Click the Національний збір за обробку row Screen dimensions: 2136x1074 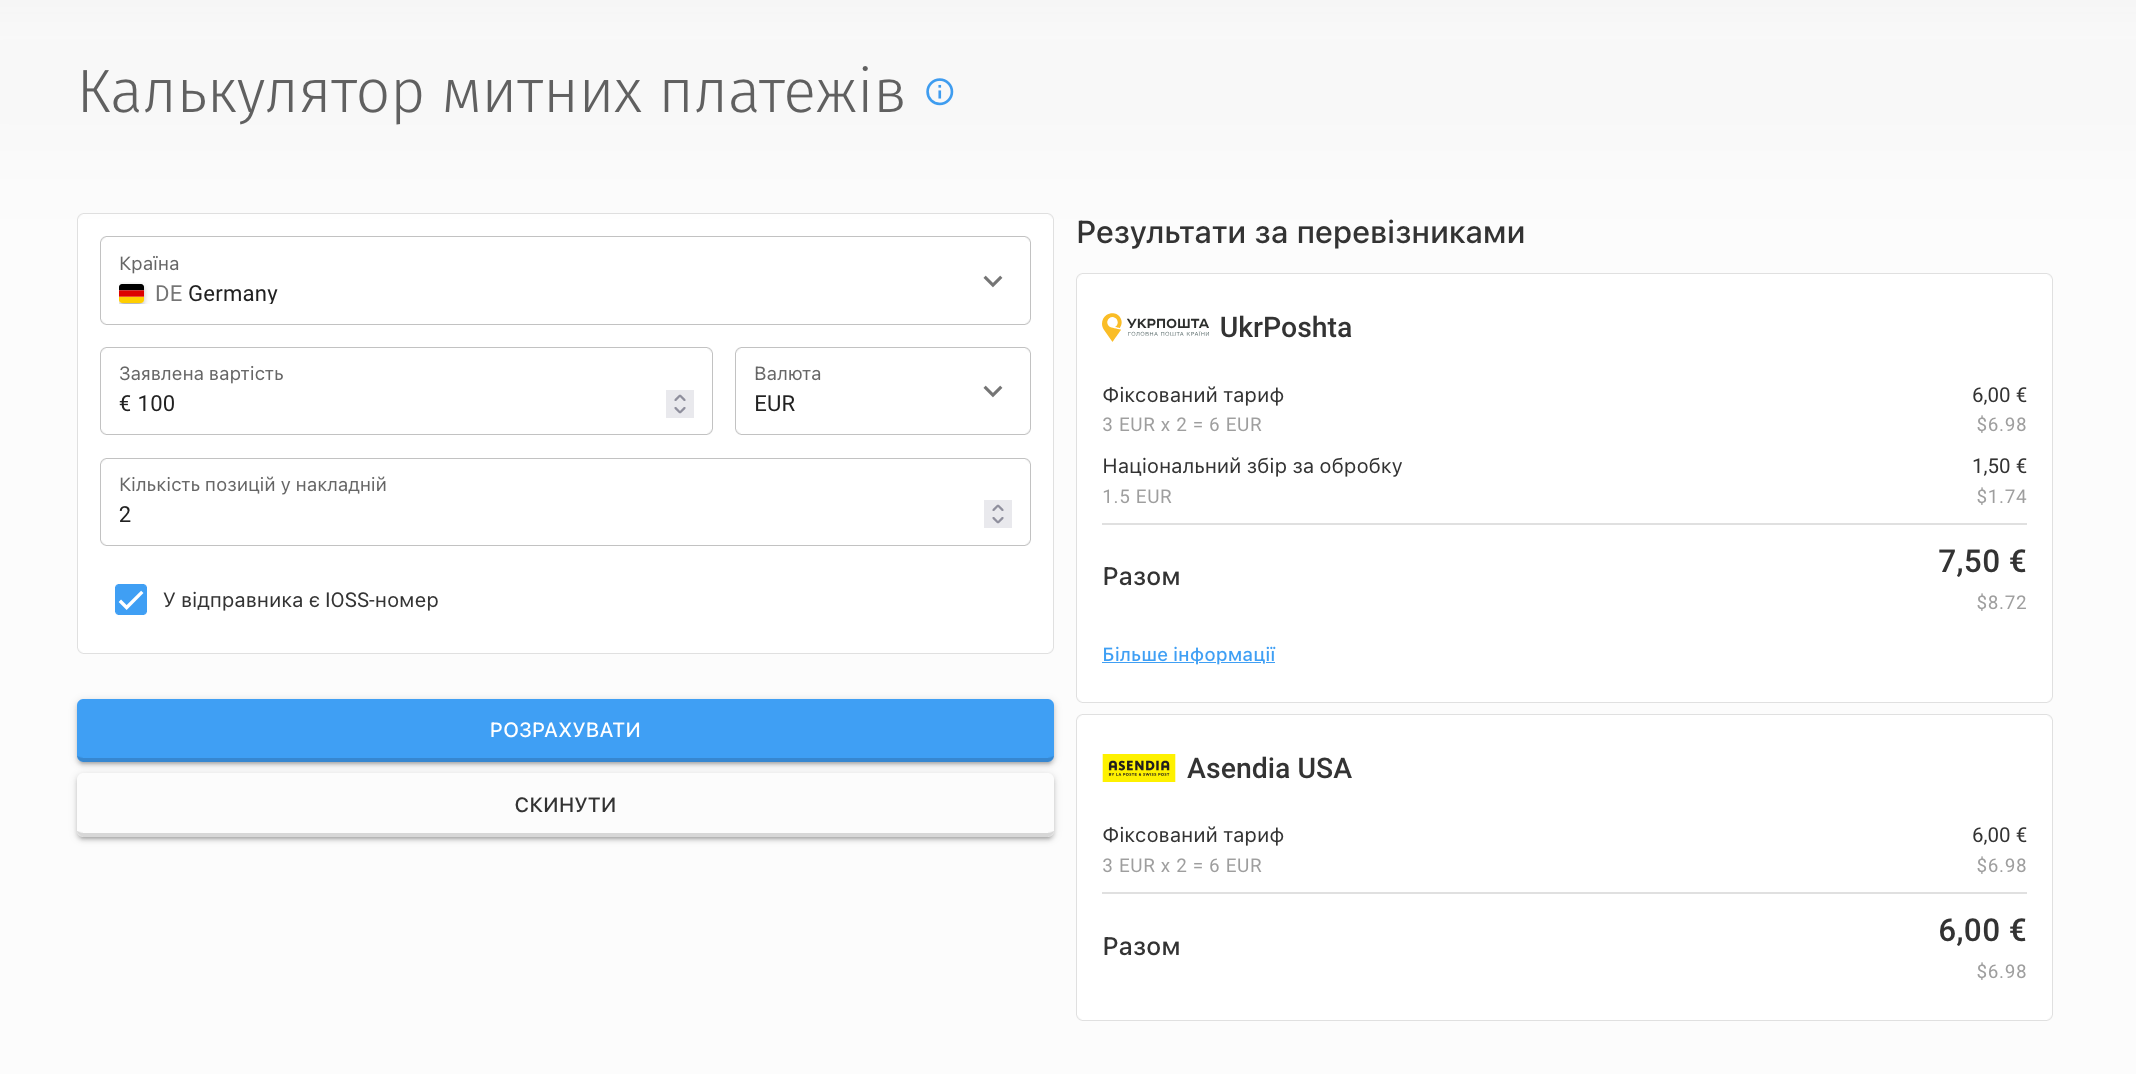click(1564, 481)
